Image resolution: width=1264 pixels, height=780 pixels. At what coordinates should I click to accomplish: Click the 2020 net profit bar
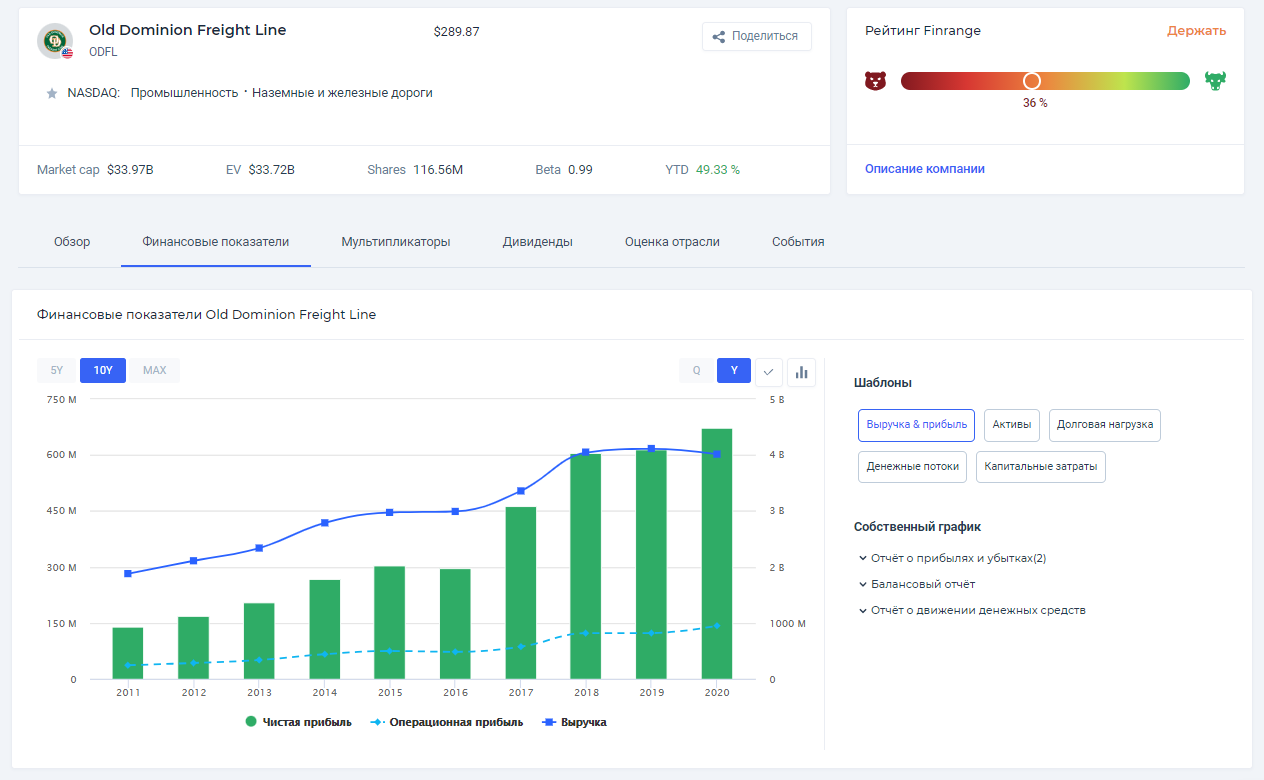(717, 554)
